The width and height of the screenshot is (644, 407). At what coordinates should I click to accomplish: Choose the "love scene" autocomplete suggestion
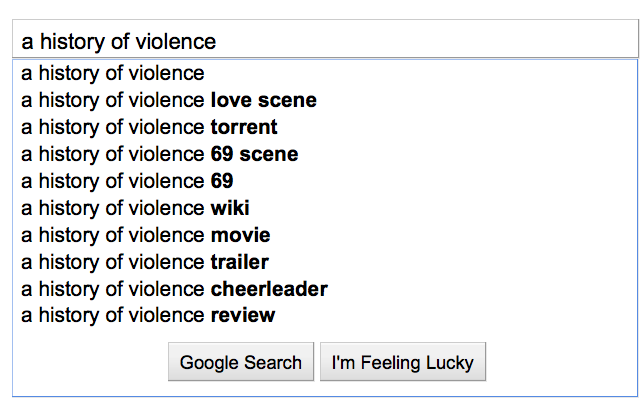[169, 100]
